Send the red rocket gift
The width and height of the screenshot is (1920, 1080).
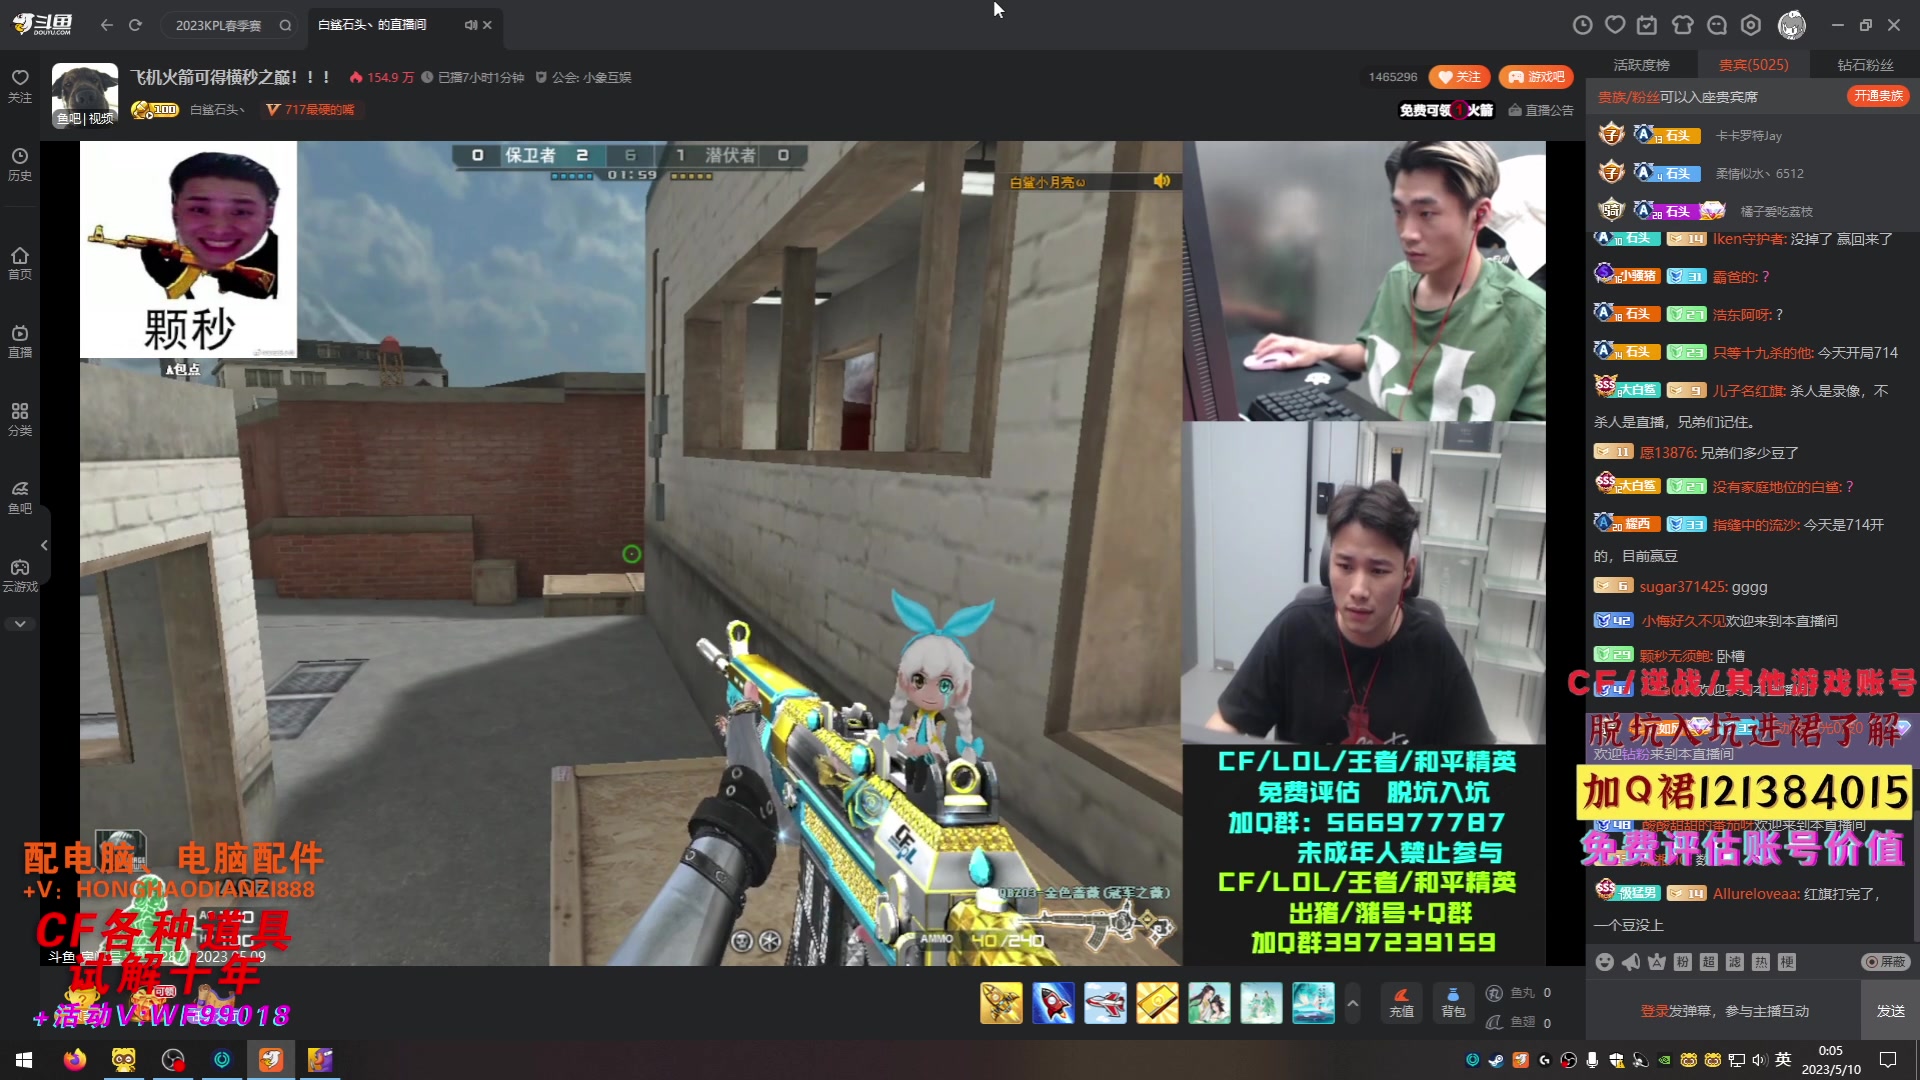tap(1053, 1003)
